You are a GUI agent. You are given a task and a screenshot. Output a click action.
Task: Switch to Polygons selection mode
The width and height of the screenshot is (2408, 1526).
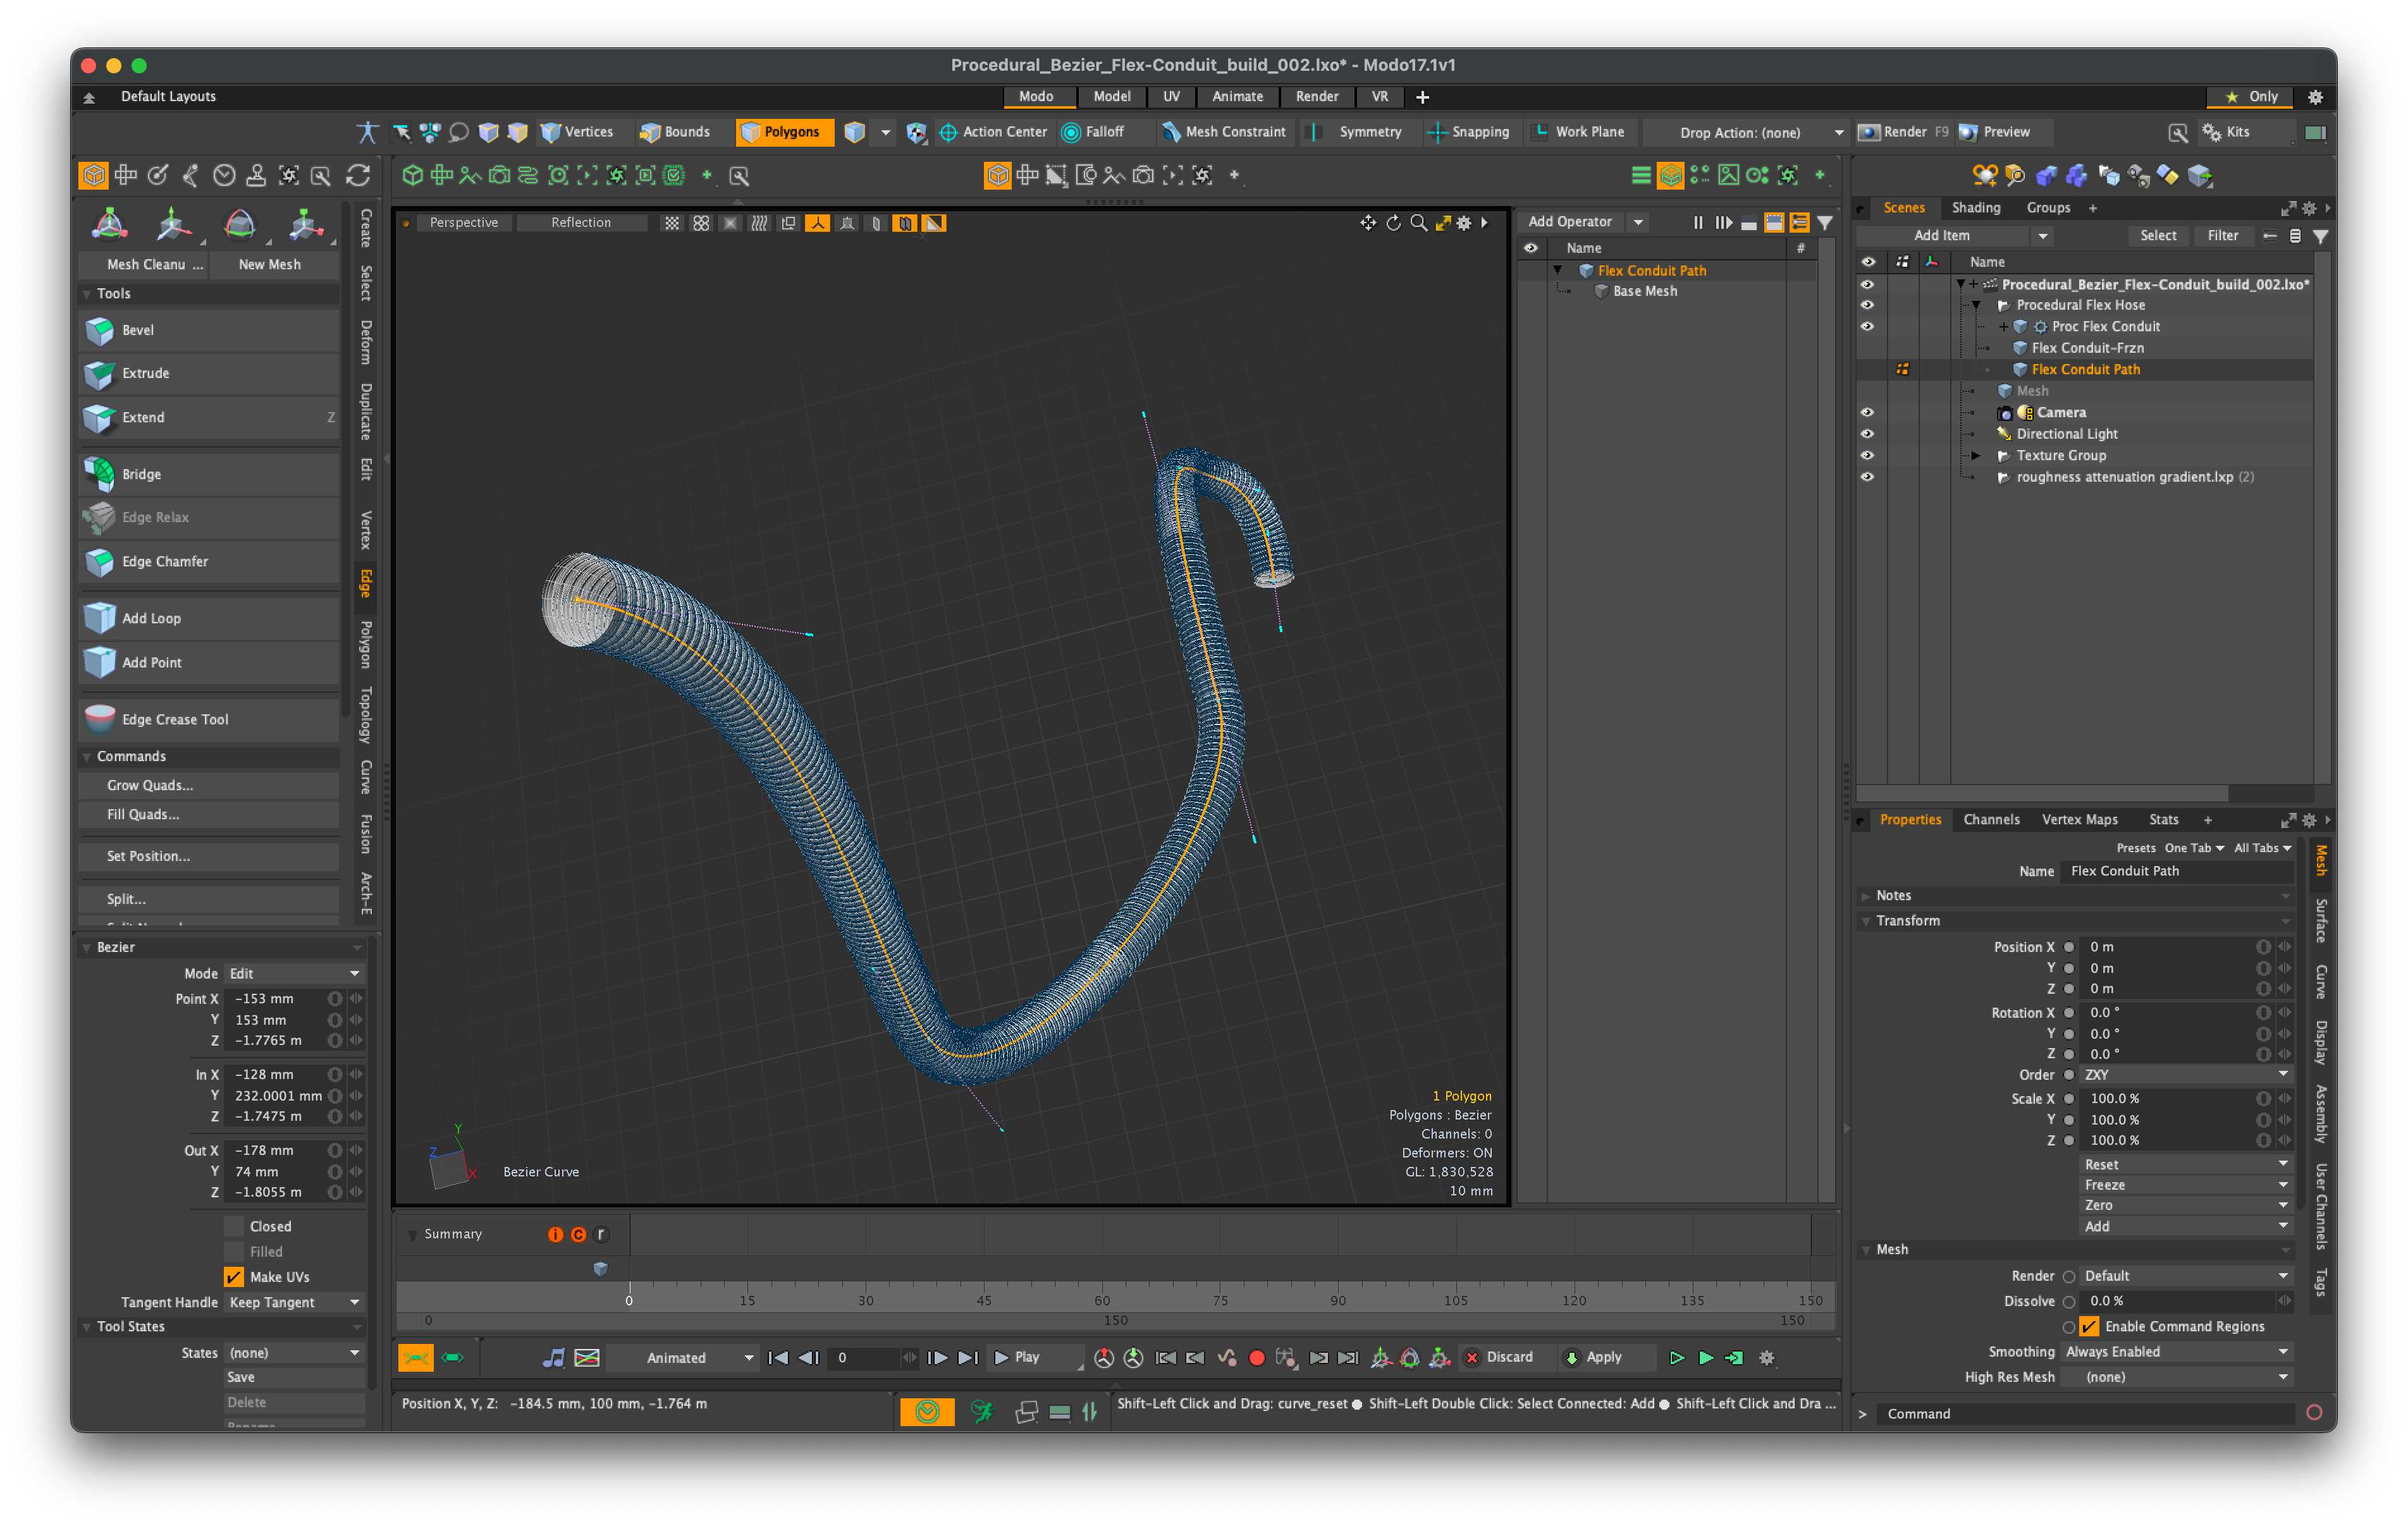784,132
